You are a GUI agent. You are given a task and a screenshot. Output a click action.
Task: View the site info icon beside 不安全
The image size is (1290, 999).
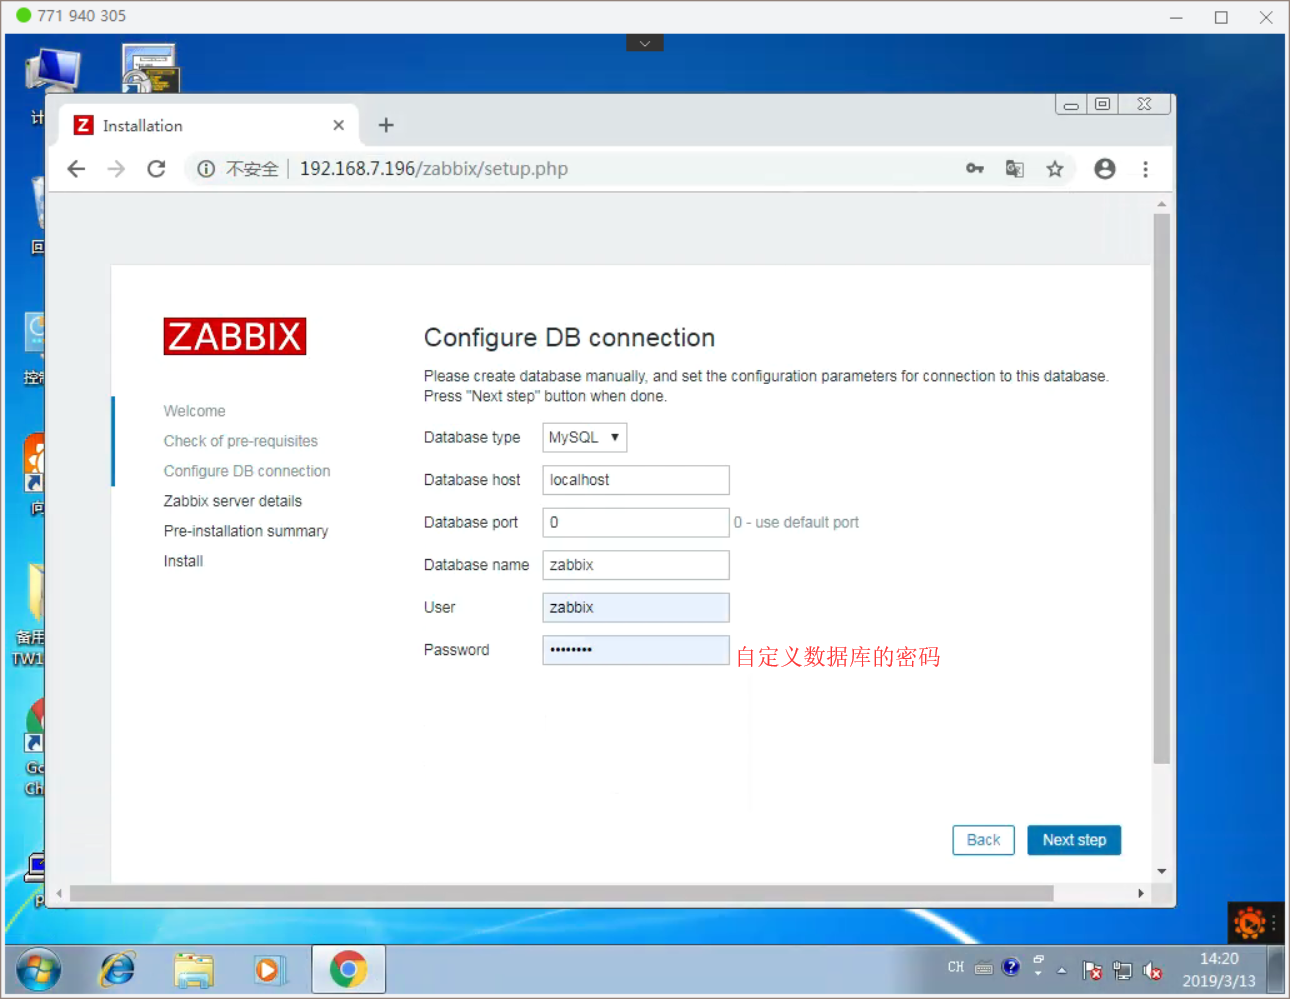(206, 169)
